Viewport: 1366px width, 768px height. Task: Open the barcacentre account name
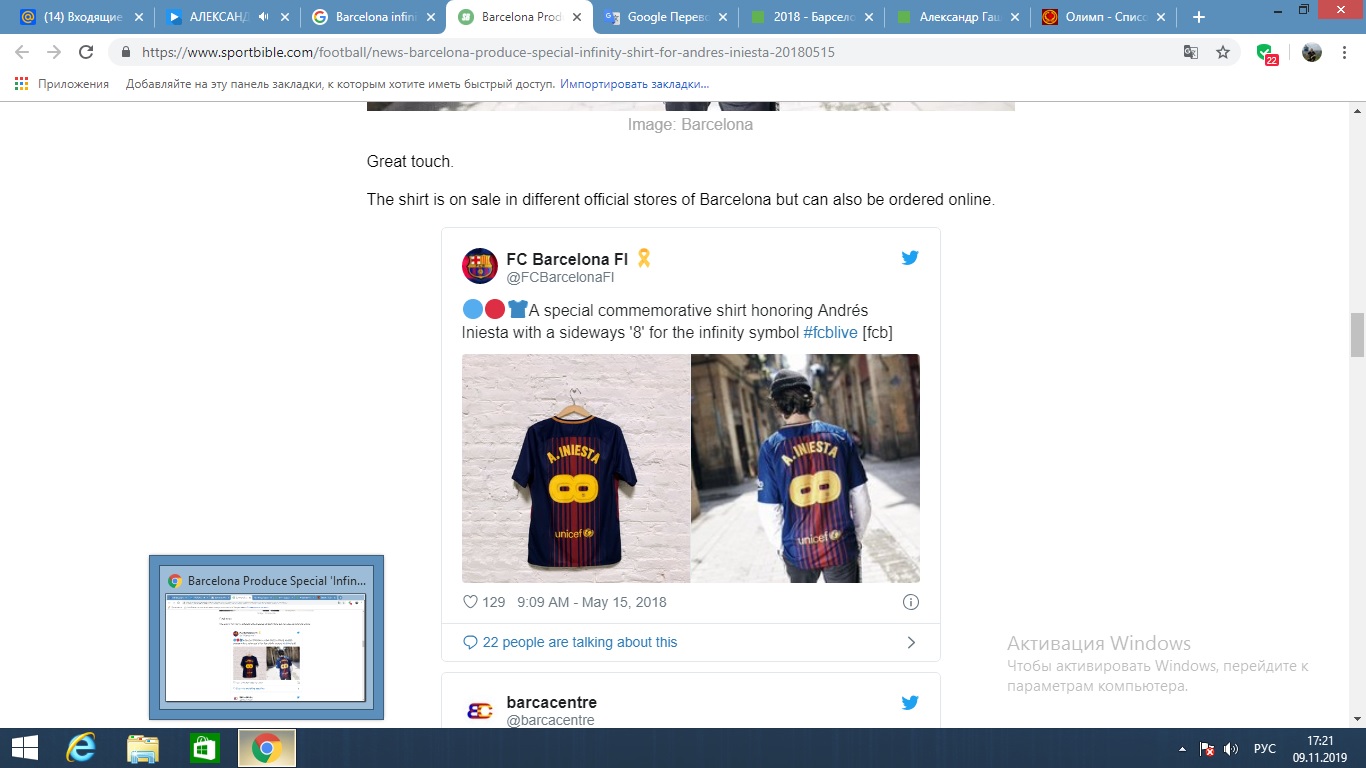(x=552, y=702)
